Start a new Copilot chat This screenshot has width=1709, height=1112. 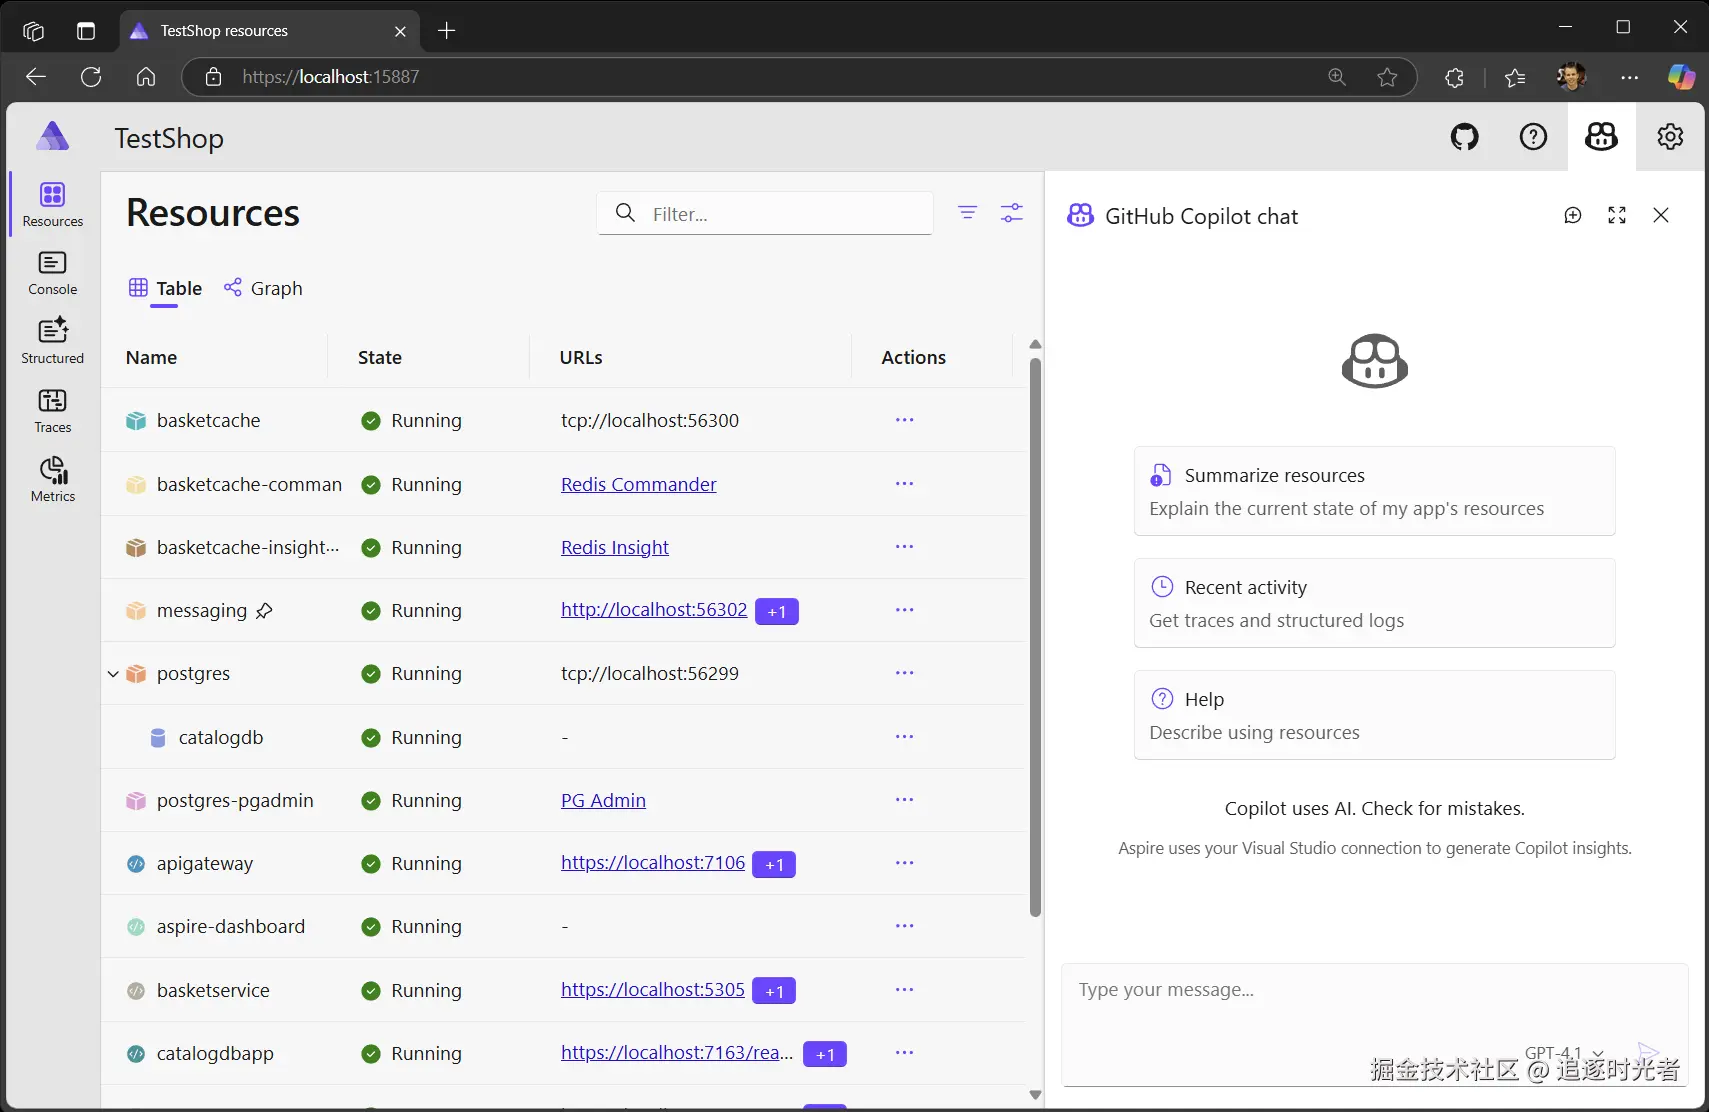click(1573, 216)
